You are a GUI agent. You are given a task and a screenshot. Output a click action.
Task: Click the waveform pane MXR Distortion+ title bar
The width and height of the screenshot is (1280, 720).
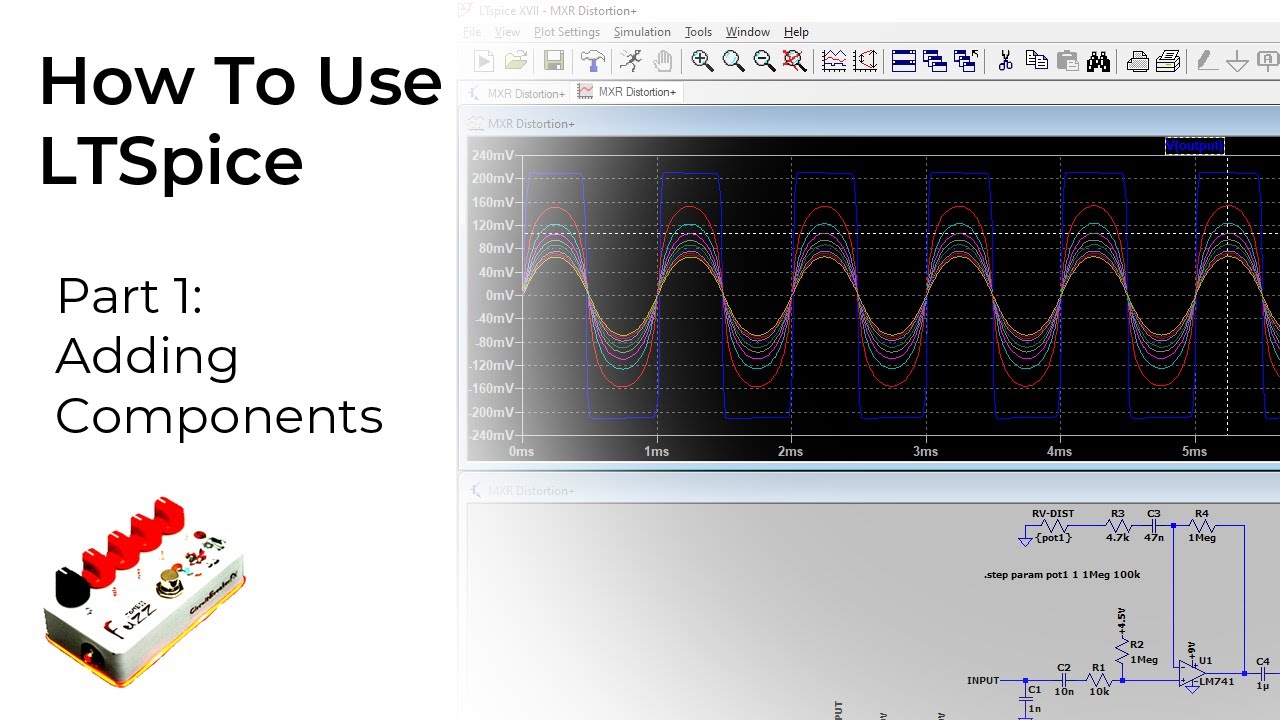pyautogui.click(x=868, y=124)
